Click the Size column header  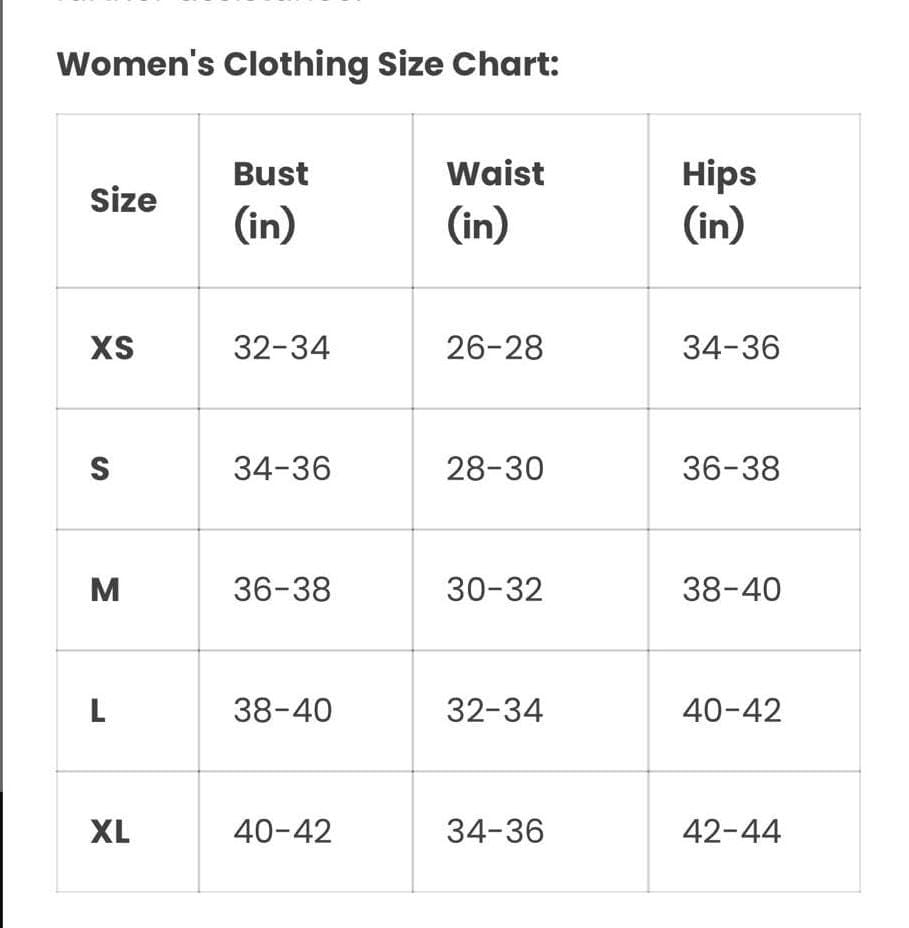(124, 201)
